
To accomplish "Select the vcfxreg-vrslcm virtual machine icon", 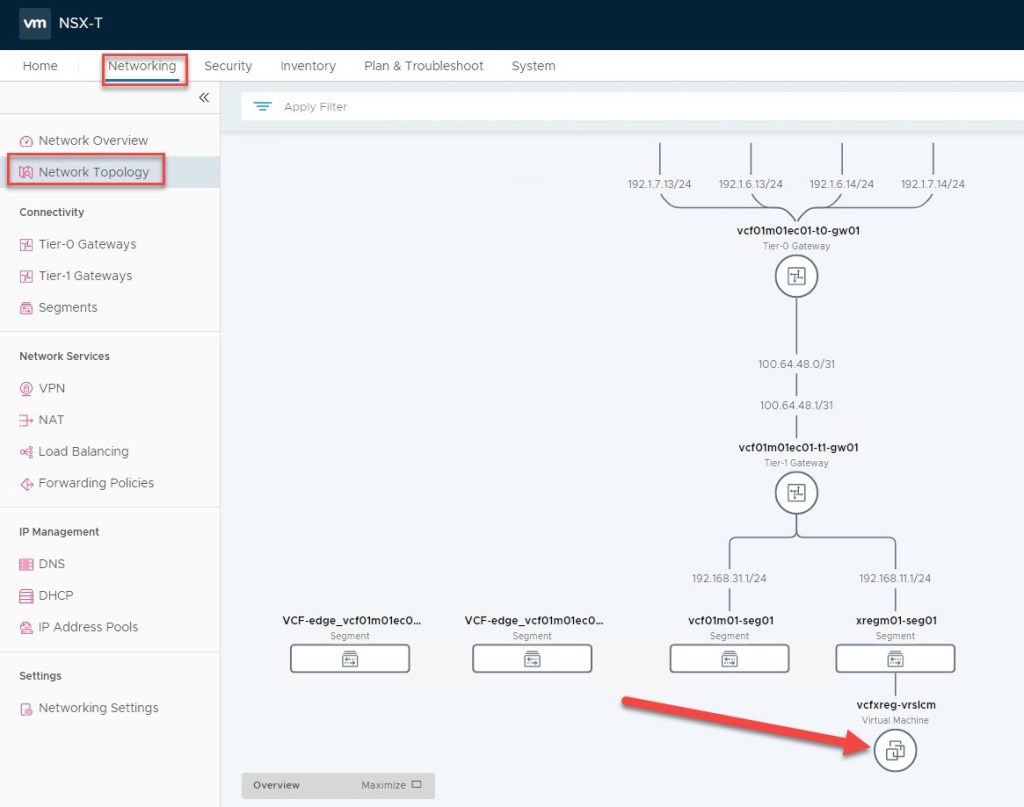I will click(895, 750).
